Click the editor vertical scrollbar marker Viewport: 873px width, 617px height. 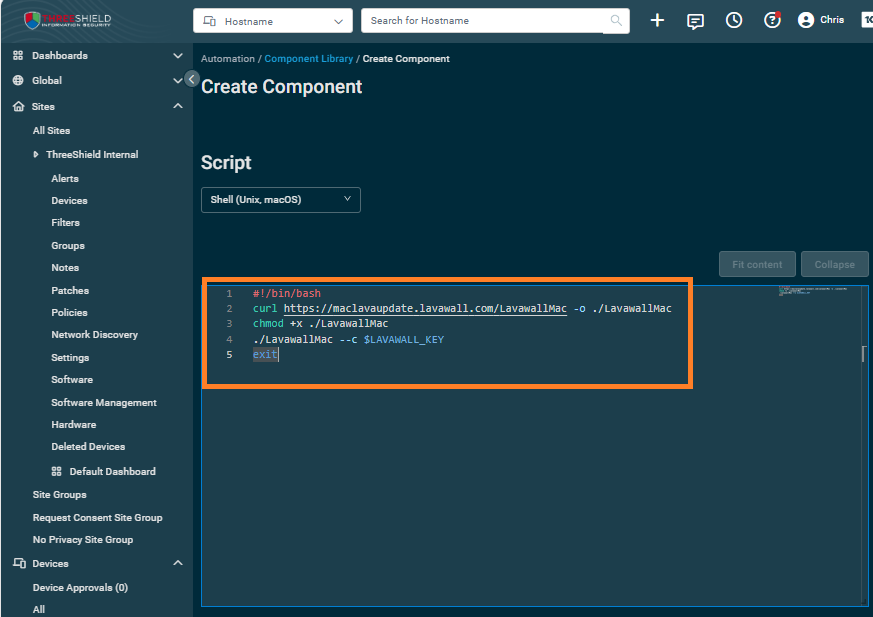click(x=864, y=354)
